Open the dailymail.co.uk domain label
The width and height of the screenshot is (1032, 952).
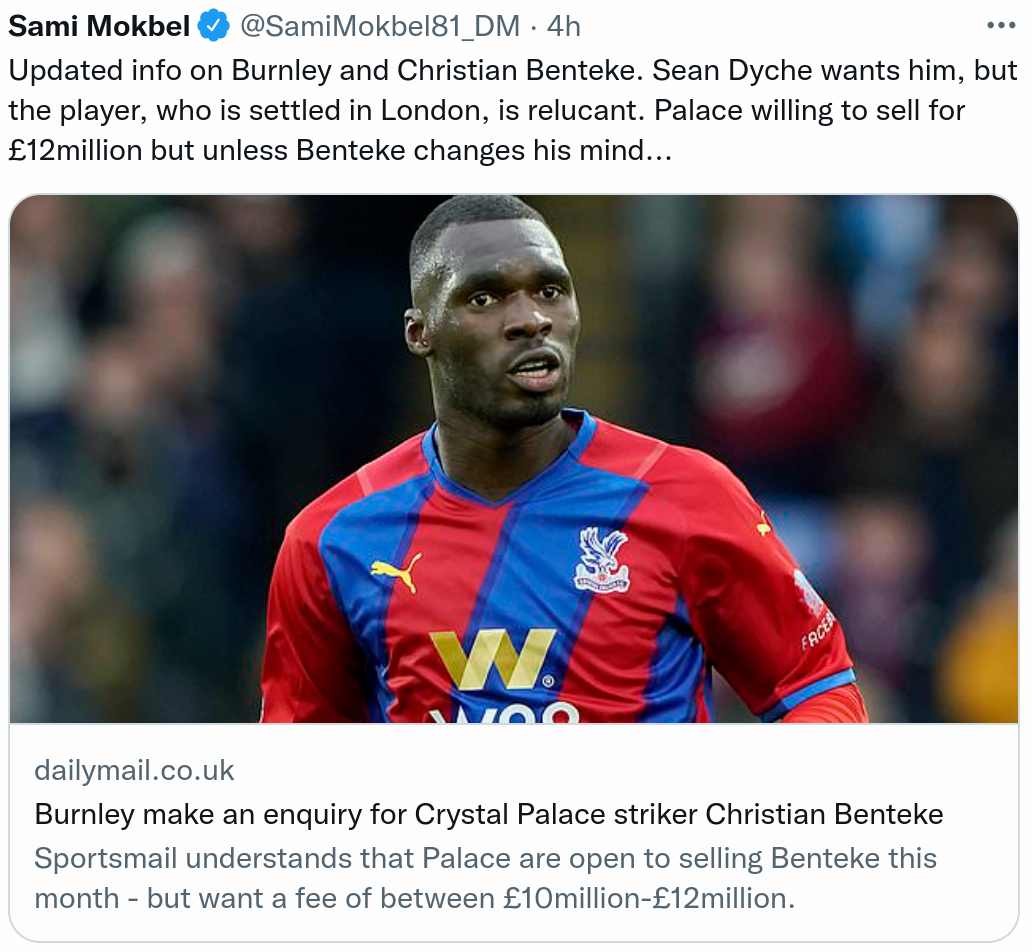(x=134, y=770)
